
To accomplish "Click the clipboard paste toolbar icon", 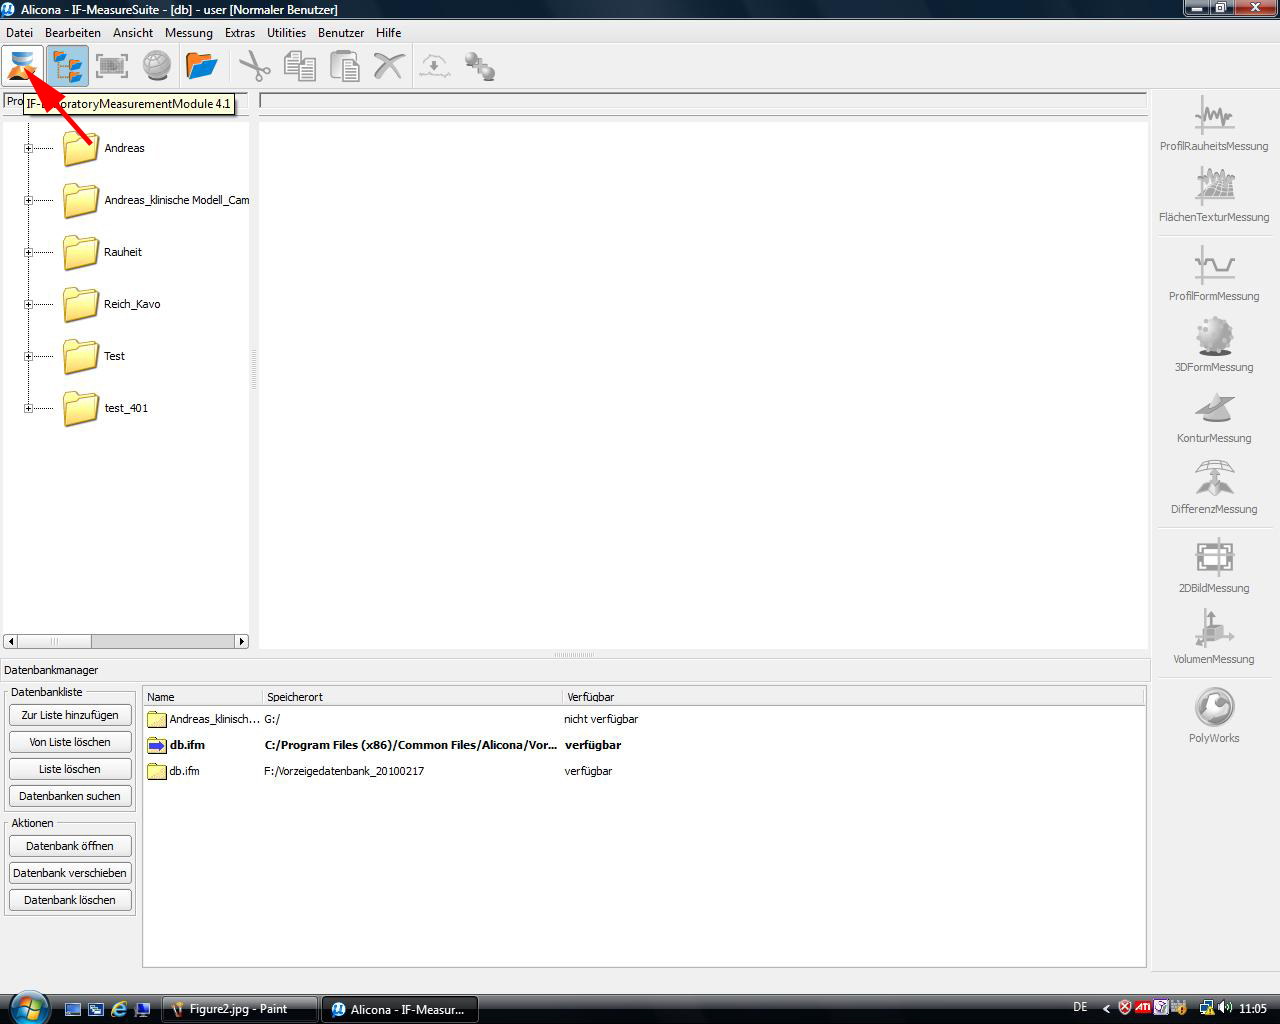I will click(x=344, y=66).
